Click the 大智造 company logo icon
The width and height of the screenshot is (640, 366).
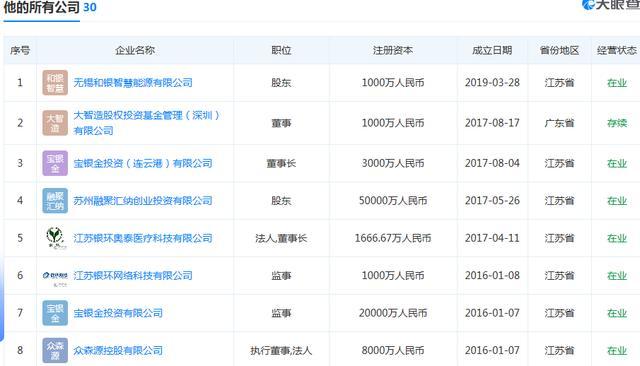(55, 123)
